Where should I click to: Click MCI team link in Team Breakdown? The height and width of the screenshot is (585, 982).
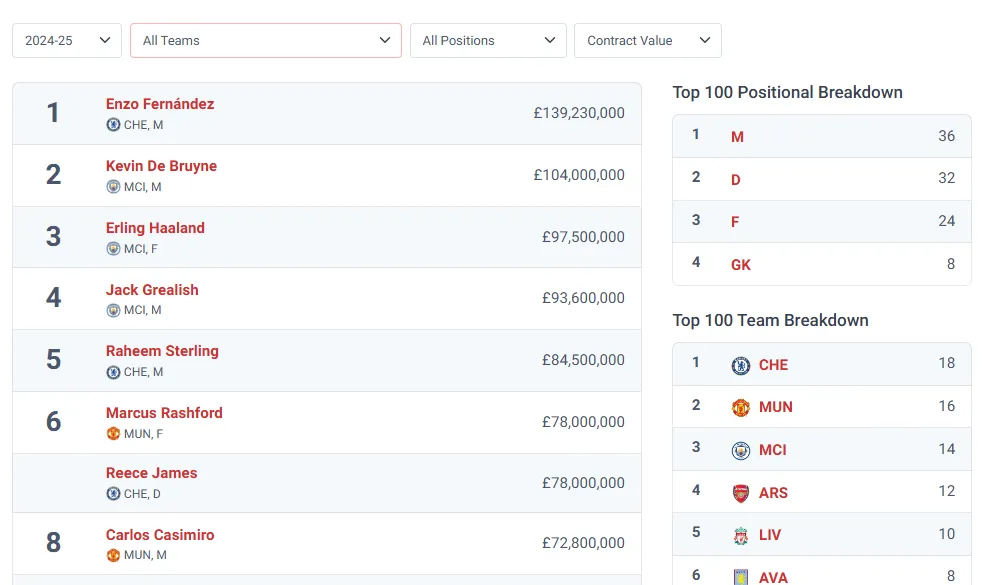click(772, 450)
